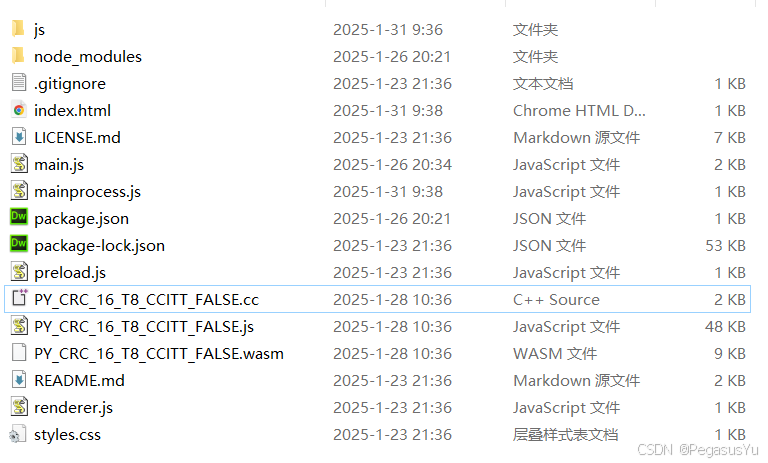Click the 53 KB size of package-lock.json

pyautogui.click(x=725, y=245)
